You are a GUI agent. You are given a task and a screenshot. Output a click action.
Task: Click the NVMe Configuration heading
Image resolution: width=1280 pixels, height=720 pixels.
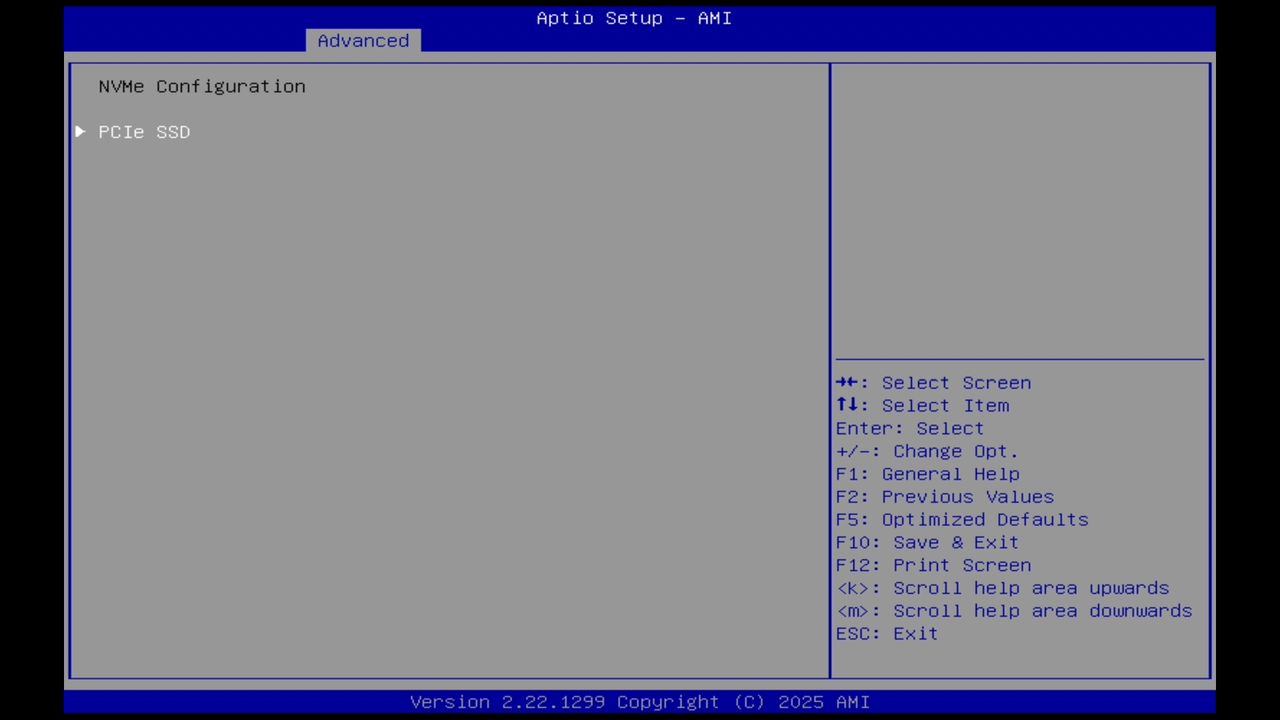pos(201,86)
